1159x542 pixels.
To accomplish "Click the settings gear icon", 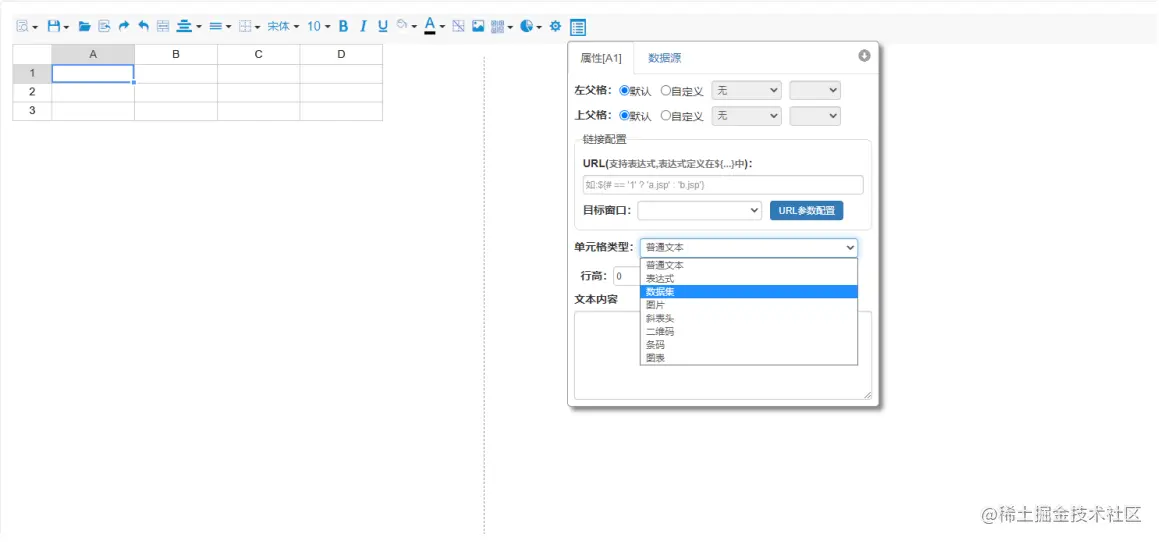I will [555, 26].
